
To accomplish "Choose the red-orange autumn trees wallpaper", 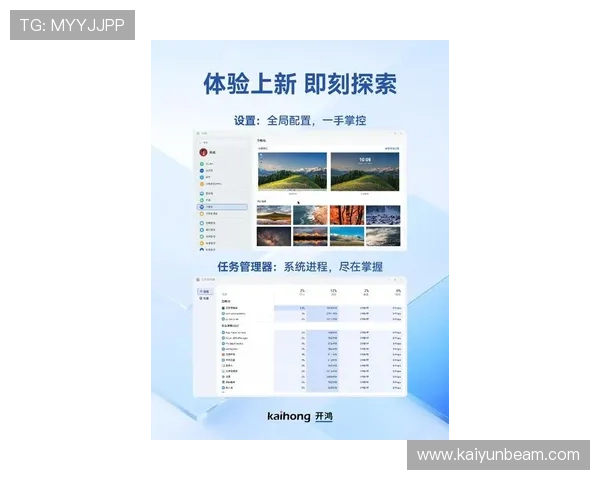I will (x=347, y=215).
